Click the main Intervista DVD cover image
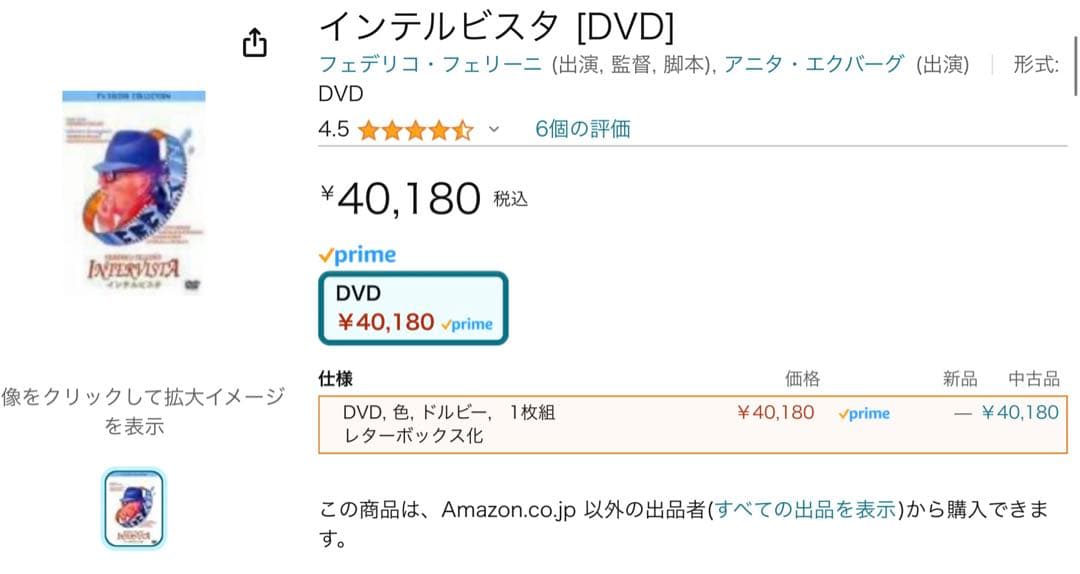 click(x=133, y=192)
